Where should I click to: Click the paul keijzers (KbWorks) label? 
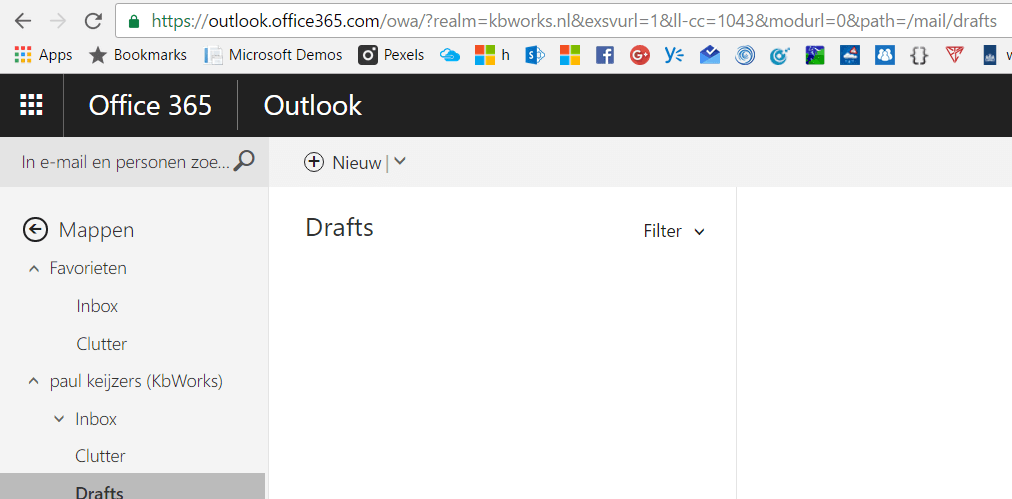[x=136, y=382]
